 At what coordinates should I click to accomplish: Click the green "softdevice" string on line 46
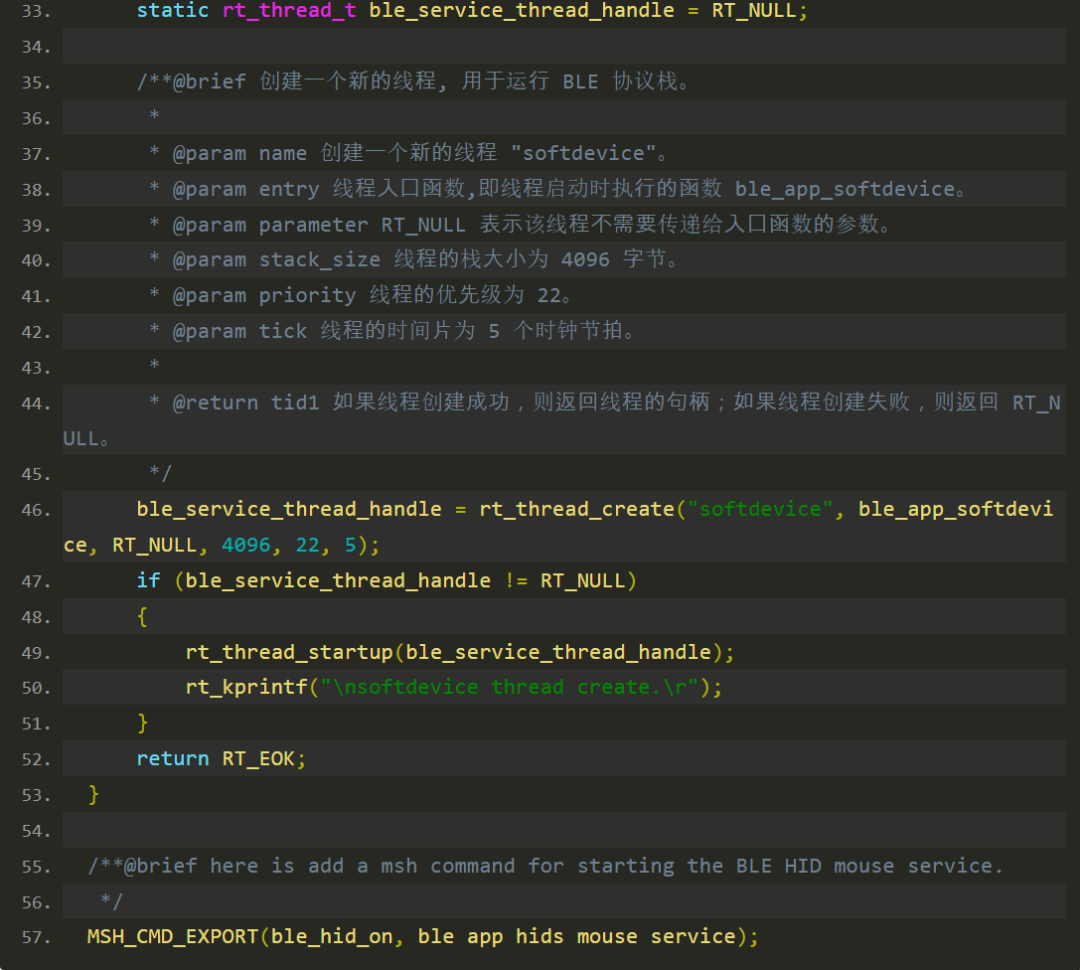coord(760,509)
